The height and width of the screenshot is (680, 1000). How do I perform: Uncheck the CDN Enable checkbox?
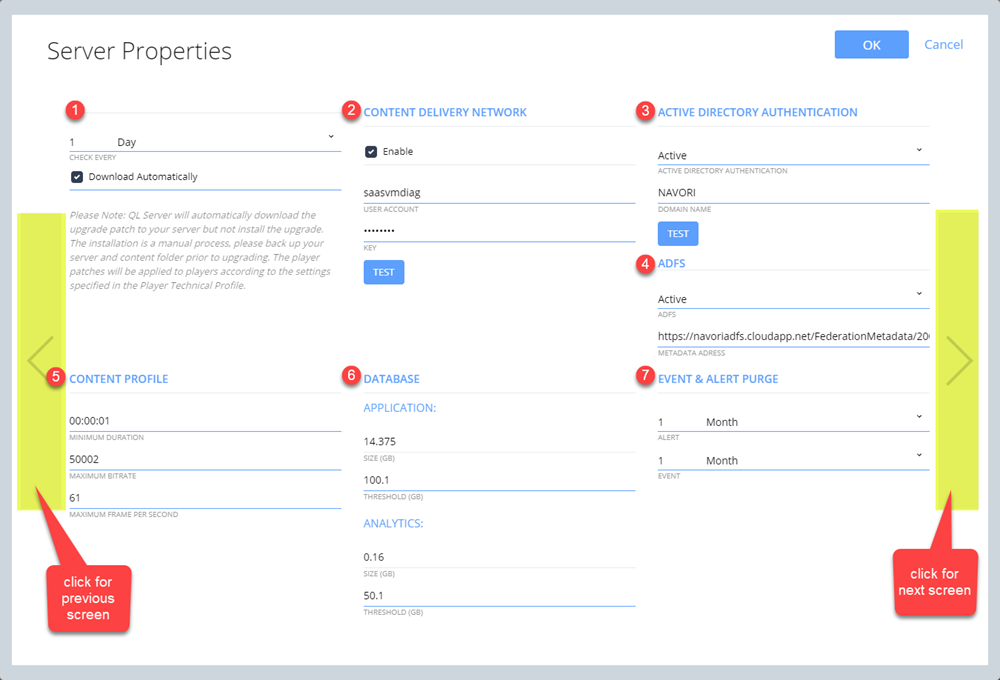(371, 152)
